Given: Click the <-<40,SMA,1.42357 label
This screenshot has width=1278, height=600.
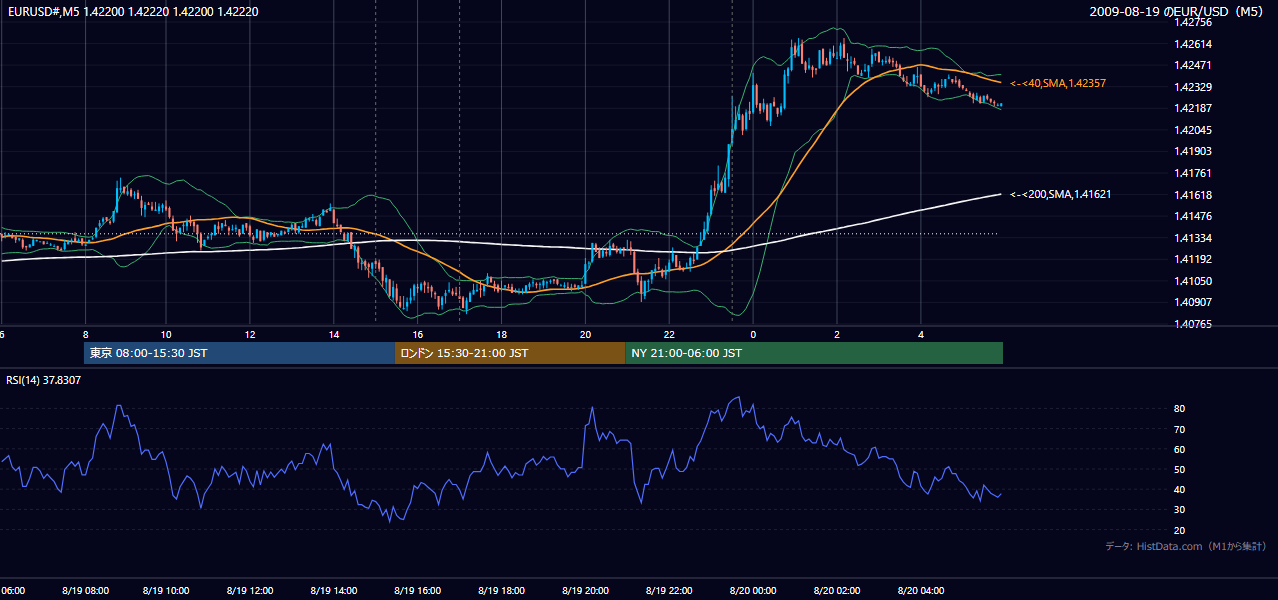Looking at the screenshot, I should 1058,83.
